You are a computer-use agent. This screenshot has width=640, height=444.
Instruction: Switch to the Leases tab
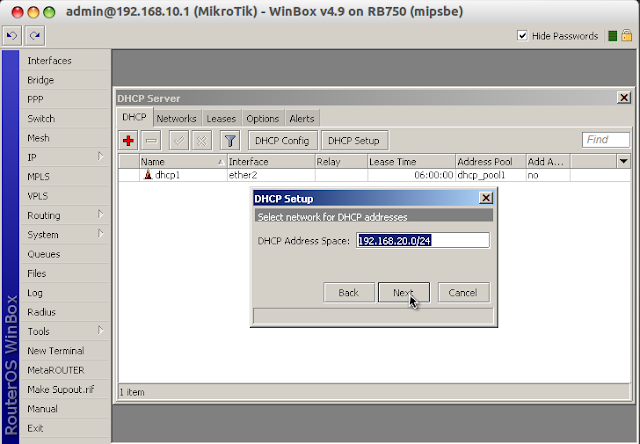click(221, 118)
